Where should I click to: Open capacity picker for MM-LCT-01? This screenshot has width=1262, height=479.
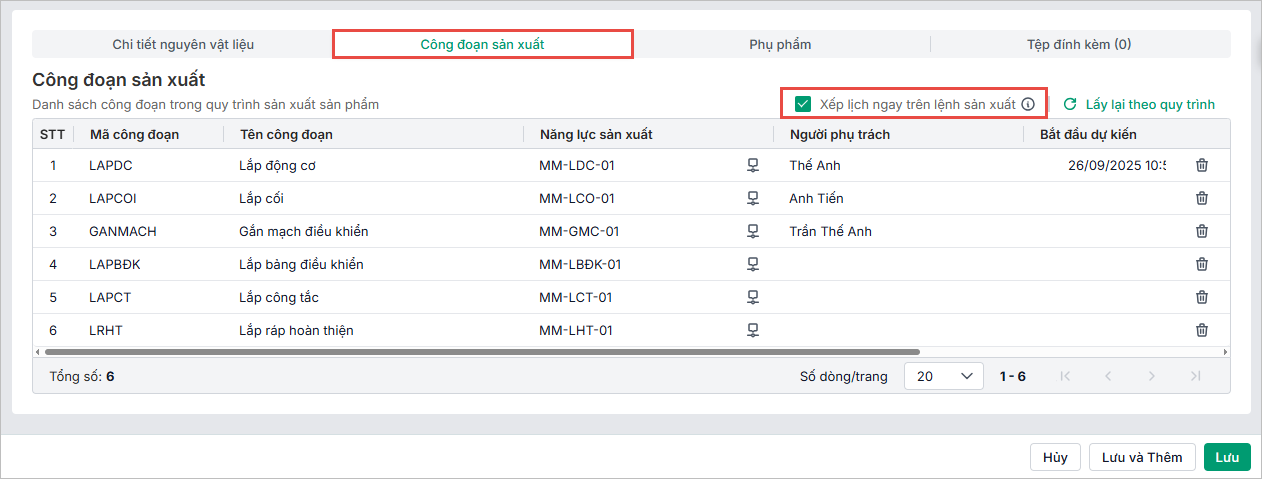[x=752, y=298]
